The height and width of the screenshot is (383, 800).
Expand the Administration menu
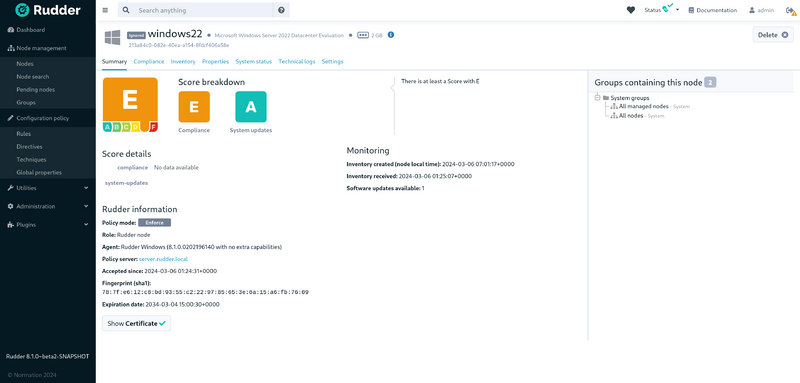(48, 206)
